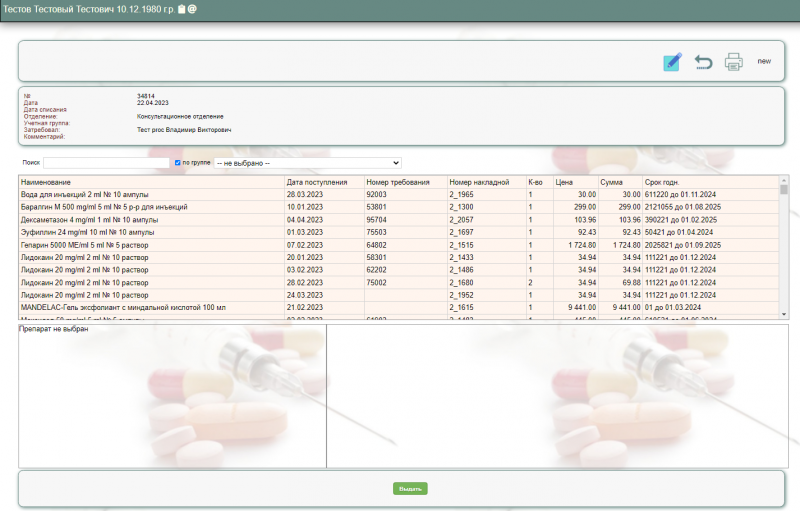Click the printer icon
The image size is (800, 511).
tap(734, 62)
